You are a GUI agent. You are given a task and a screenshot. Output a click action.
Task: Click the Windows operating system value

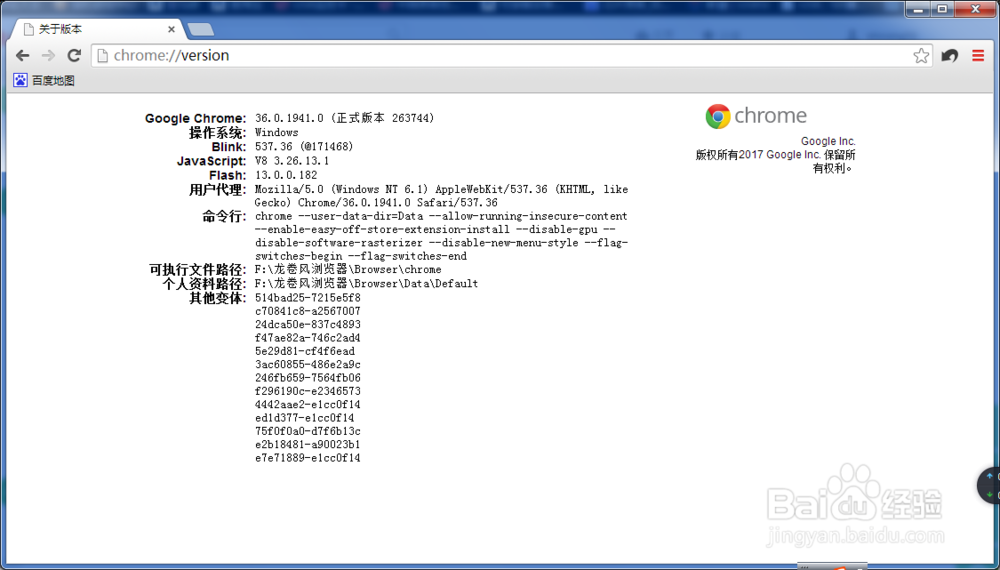coord(277,132)
